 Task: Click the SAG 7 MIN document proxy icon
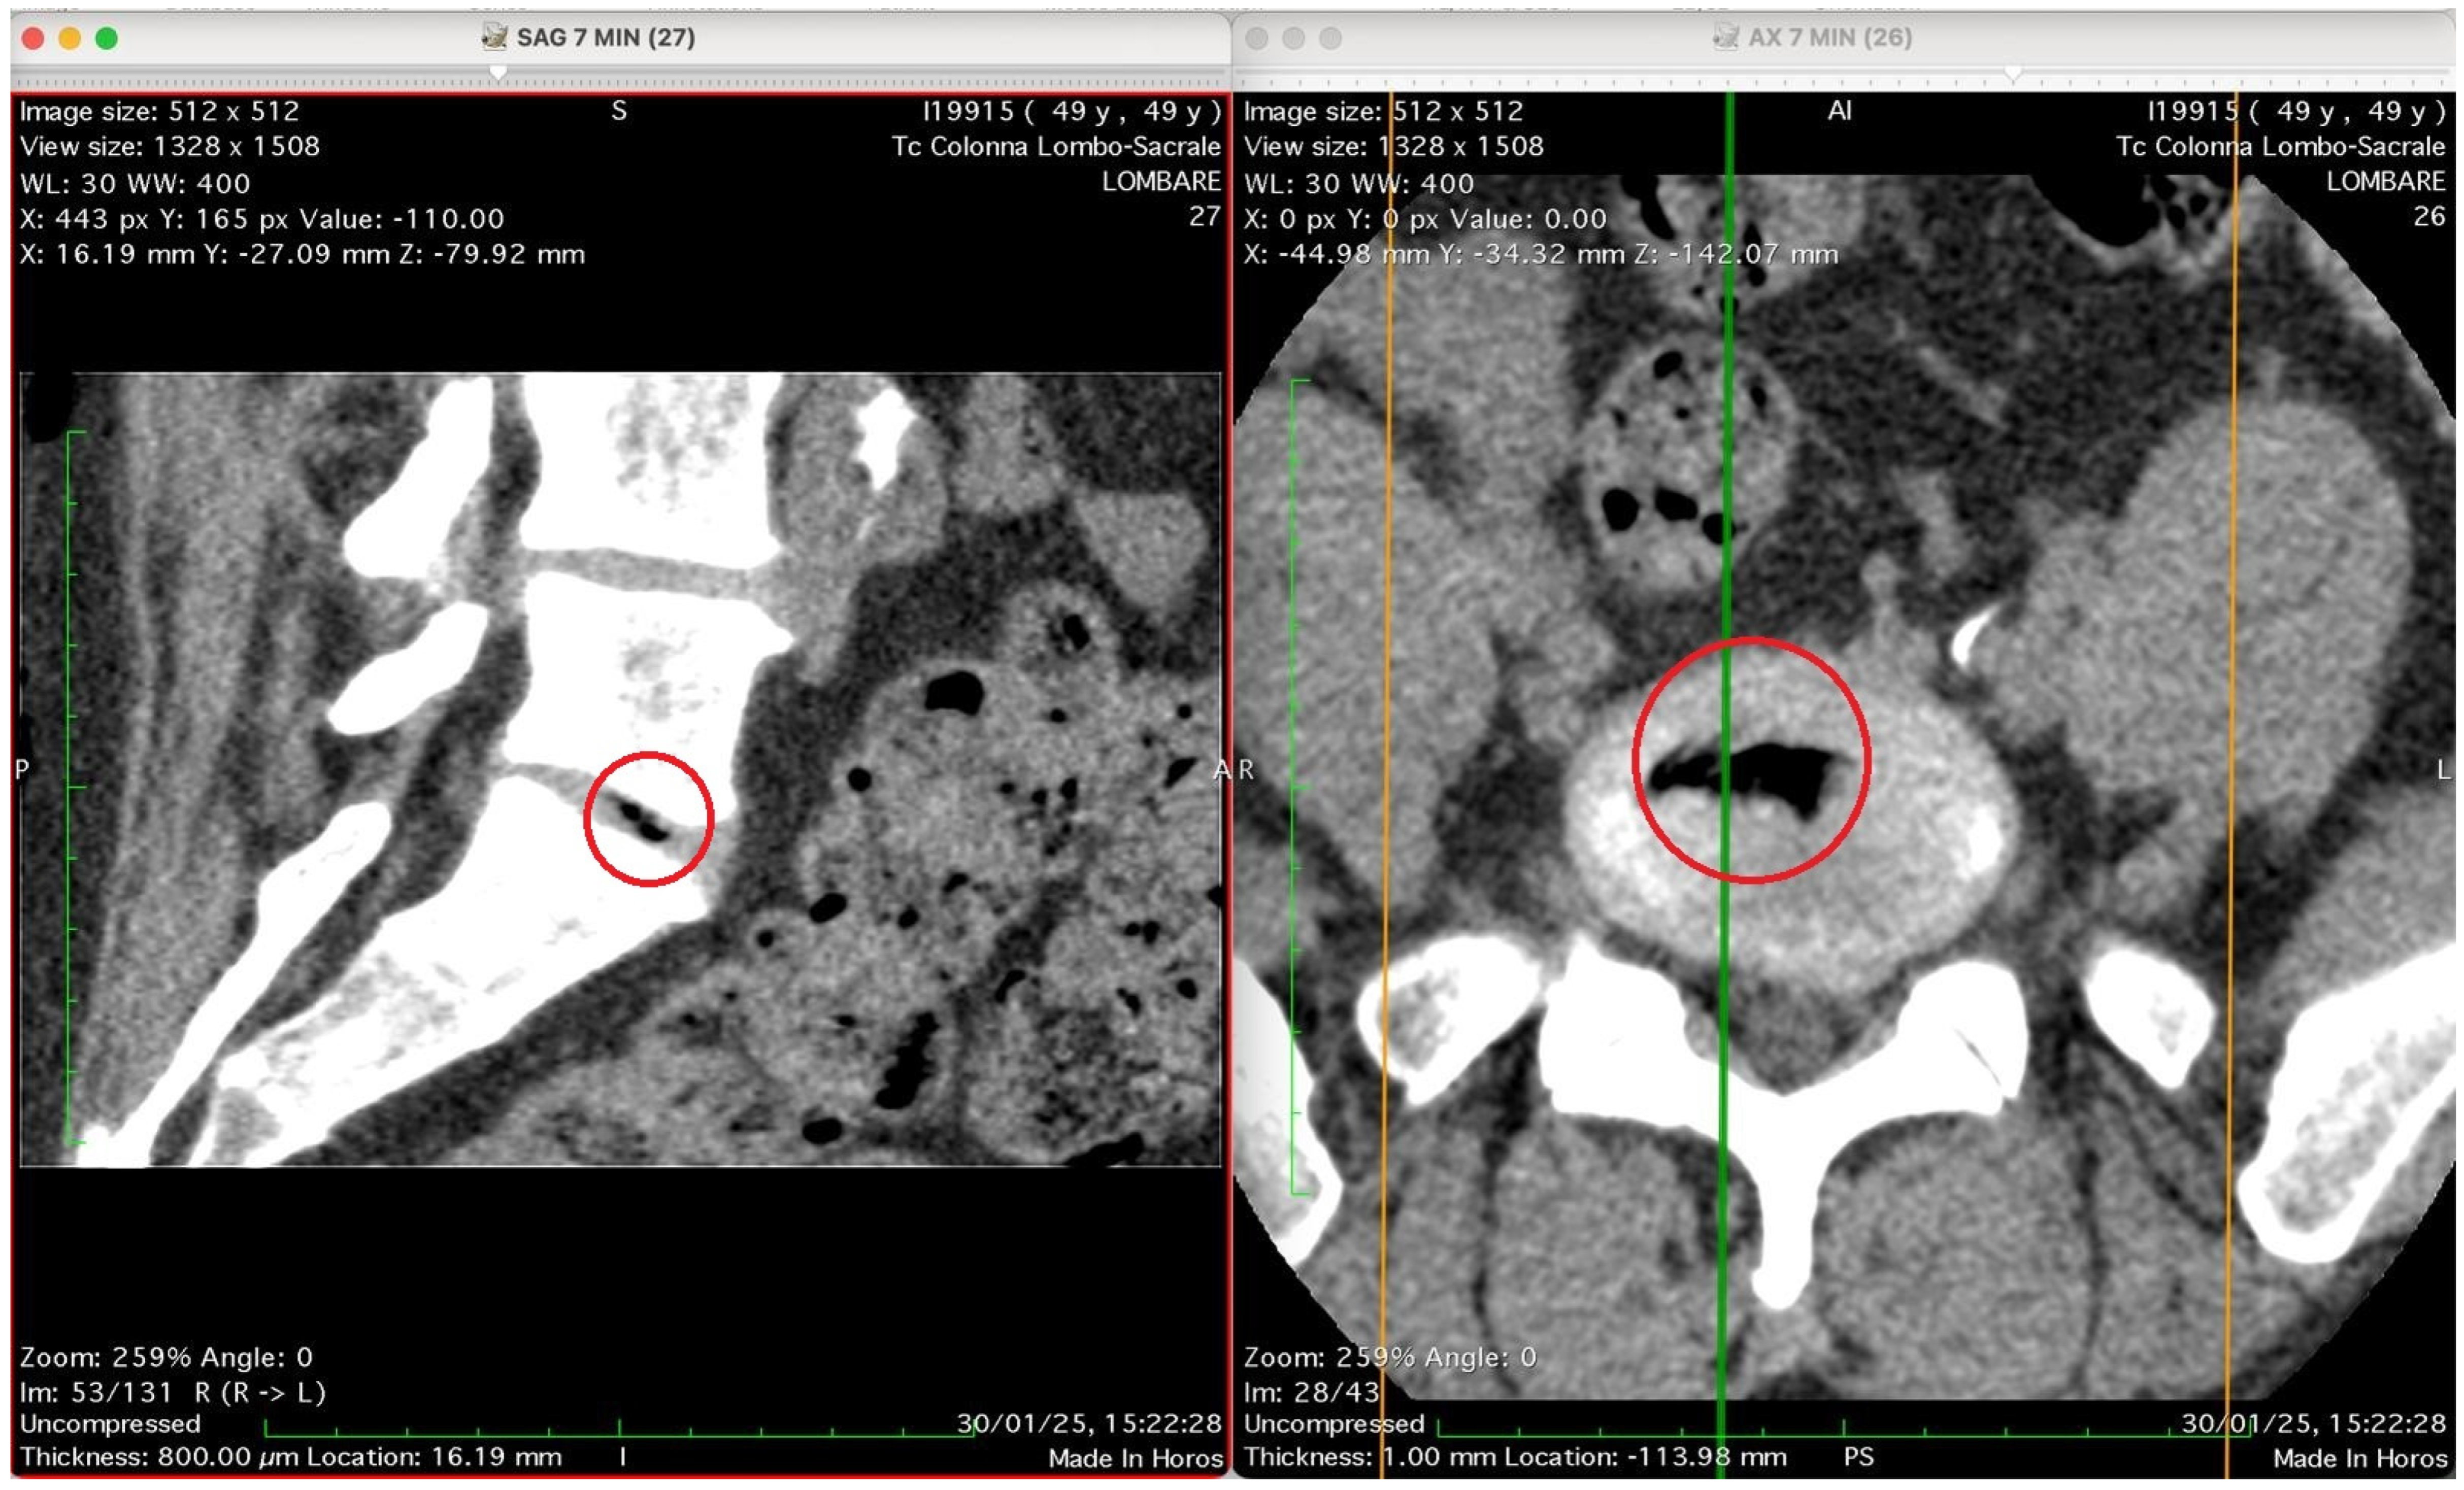pyautogui.click(x=494, y=37)
